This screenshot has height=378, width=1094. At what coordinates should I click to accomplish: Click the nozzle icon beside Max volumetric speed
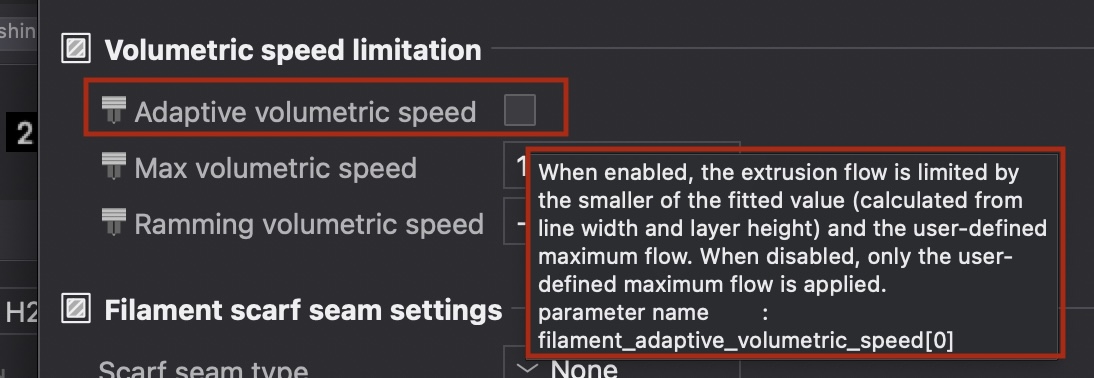113,167
